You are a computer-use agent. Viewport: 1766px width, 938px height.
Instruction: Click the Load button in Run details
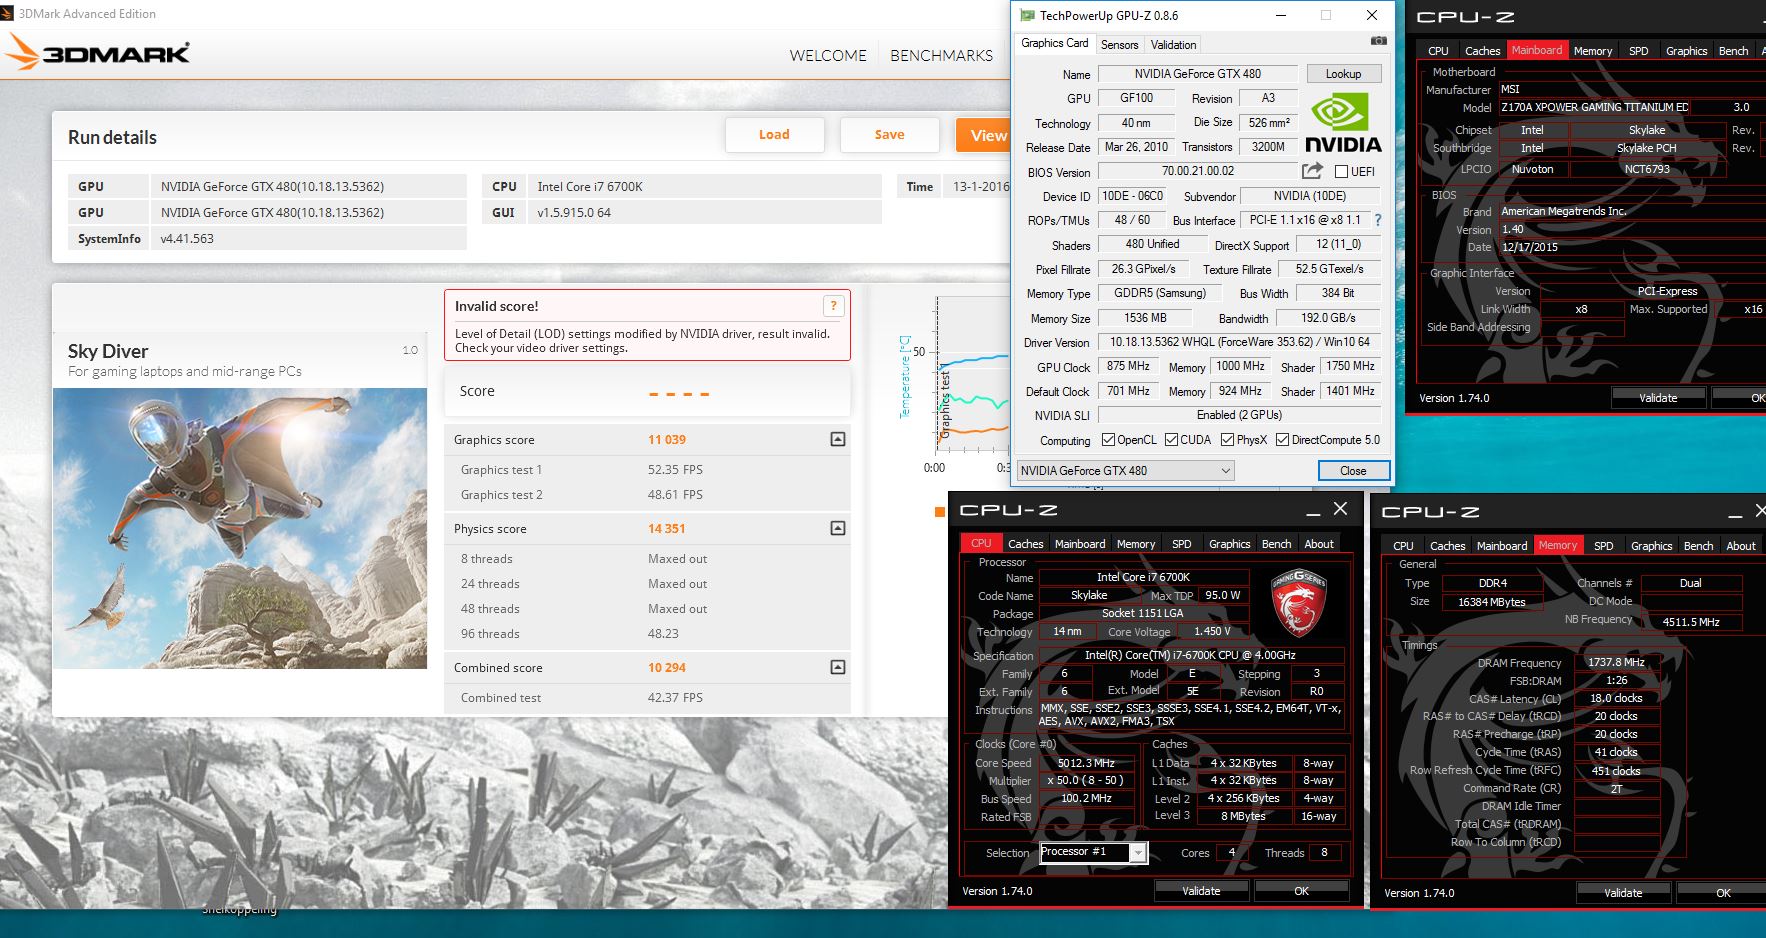pyautogui.click(x=774, y=135)
